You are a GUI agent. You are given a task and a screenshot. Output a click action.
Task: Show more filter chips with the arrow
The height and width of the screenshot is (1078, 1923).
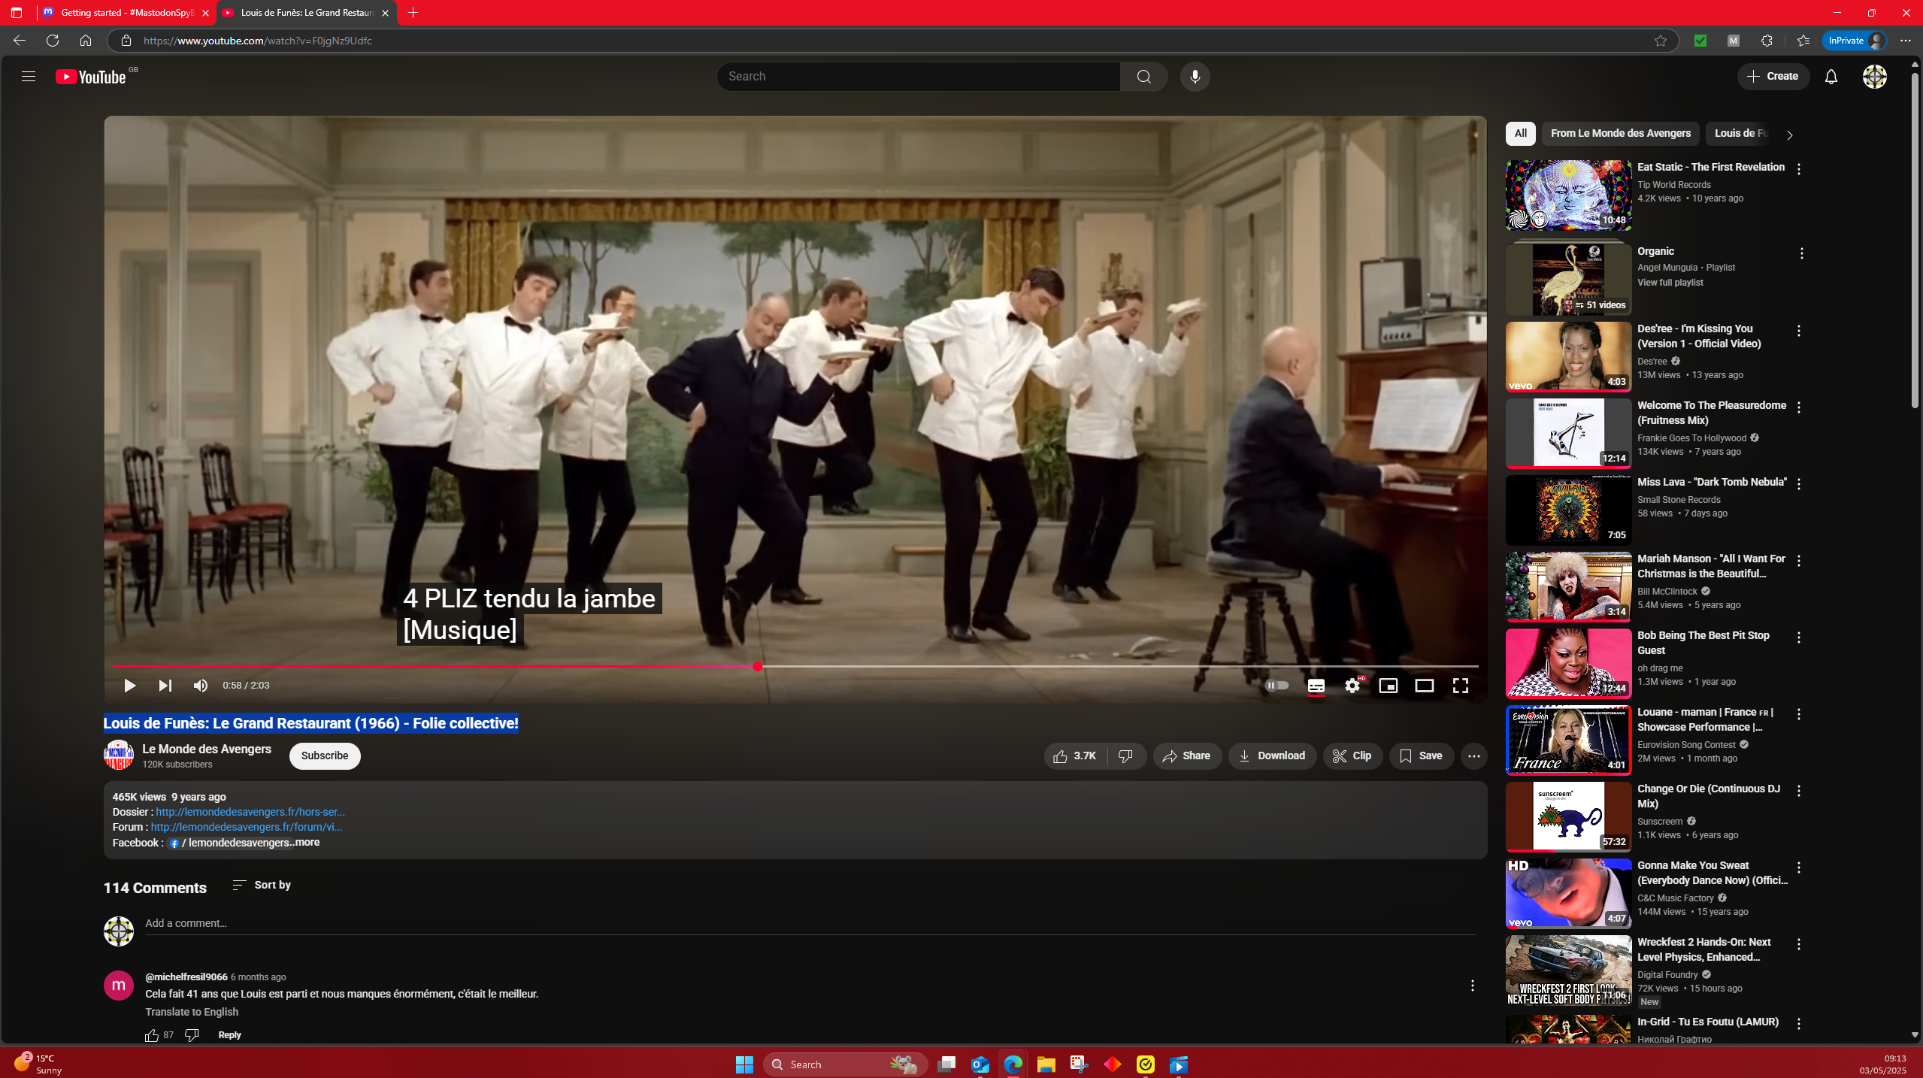pyautogui.click(x=1789, y=134)
